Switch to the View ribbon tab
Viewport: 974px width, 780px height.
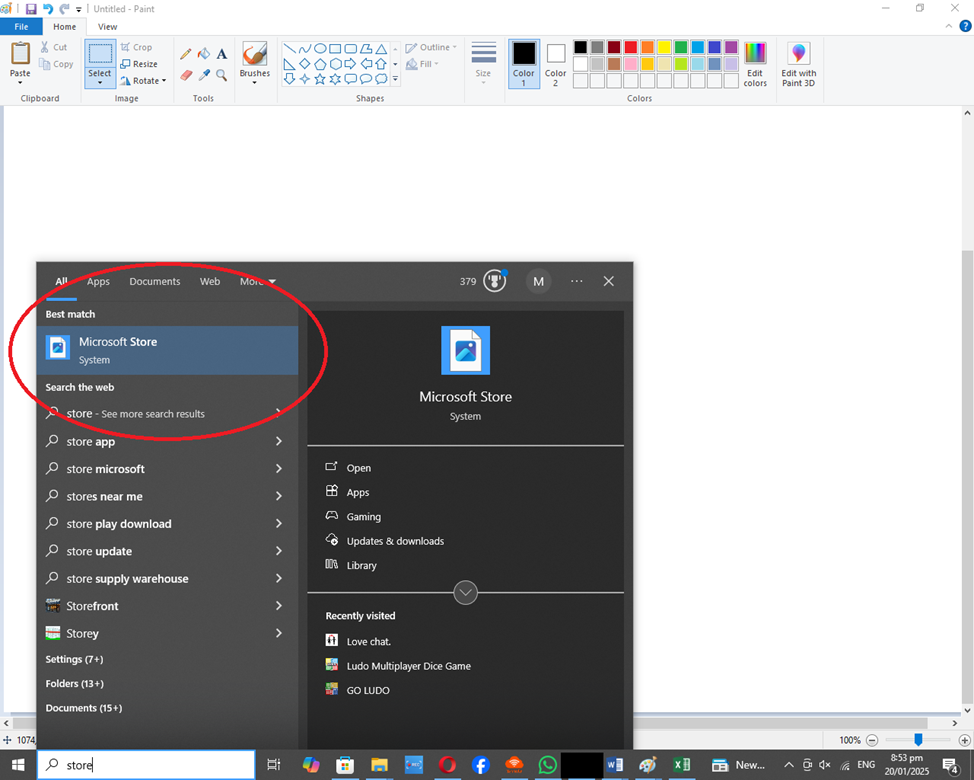pyautogui.click(x=107, y=27)
